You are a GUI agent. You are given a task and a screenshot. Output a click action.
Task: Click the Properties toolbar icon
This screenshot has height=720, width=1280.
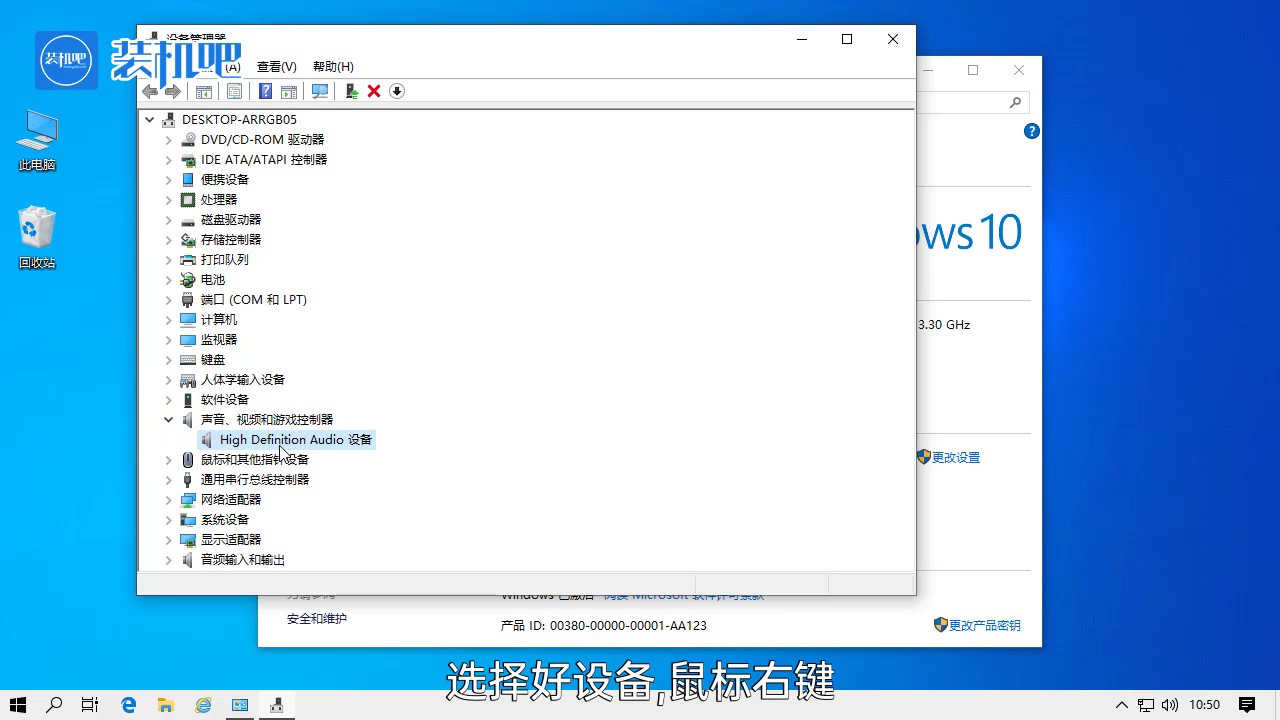234,92
